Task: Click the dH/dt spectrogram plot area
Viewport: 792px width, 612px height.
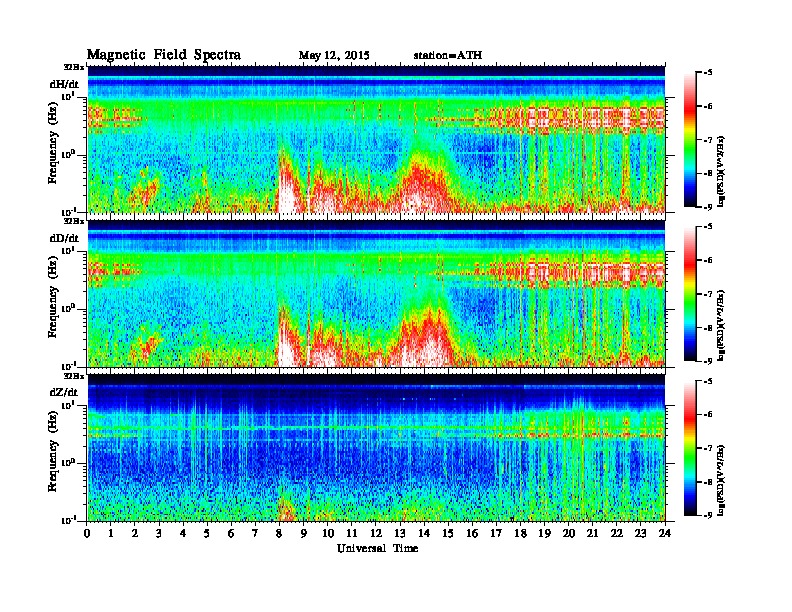Action: pos(376,139)
